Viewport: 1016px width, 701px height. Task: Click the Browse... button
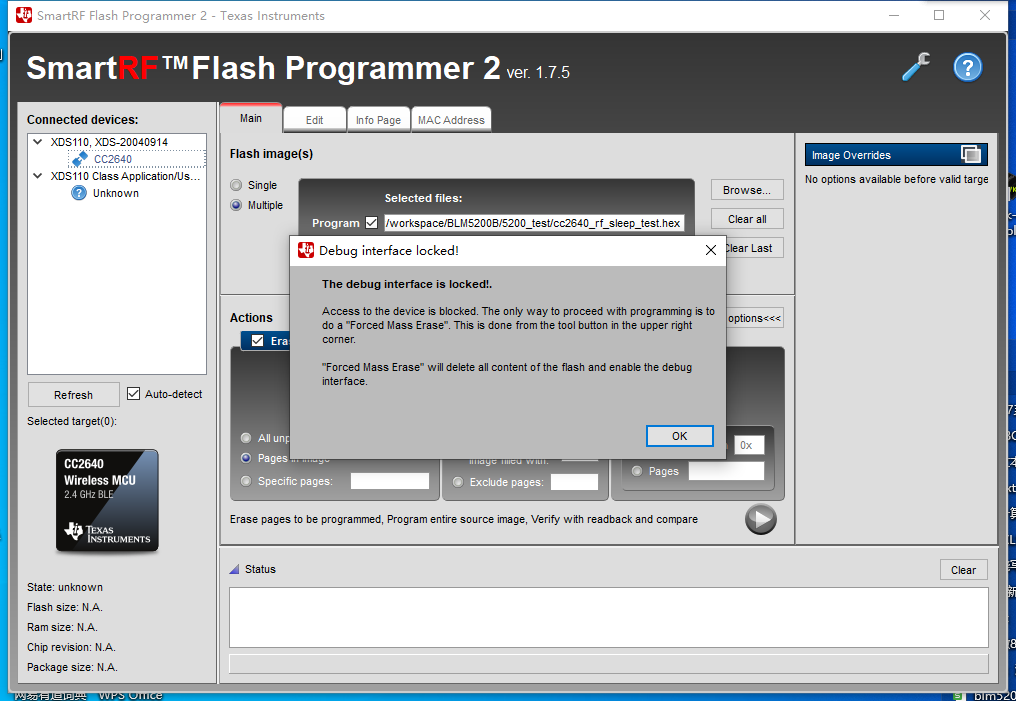tap(746, 190)
